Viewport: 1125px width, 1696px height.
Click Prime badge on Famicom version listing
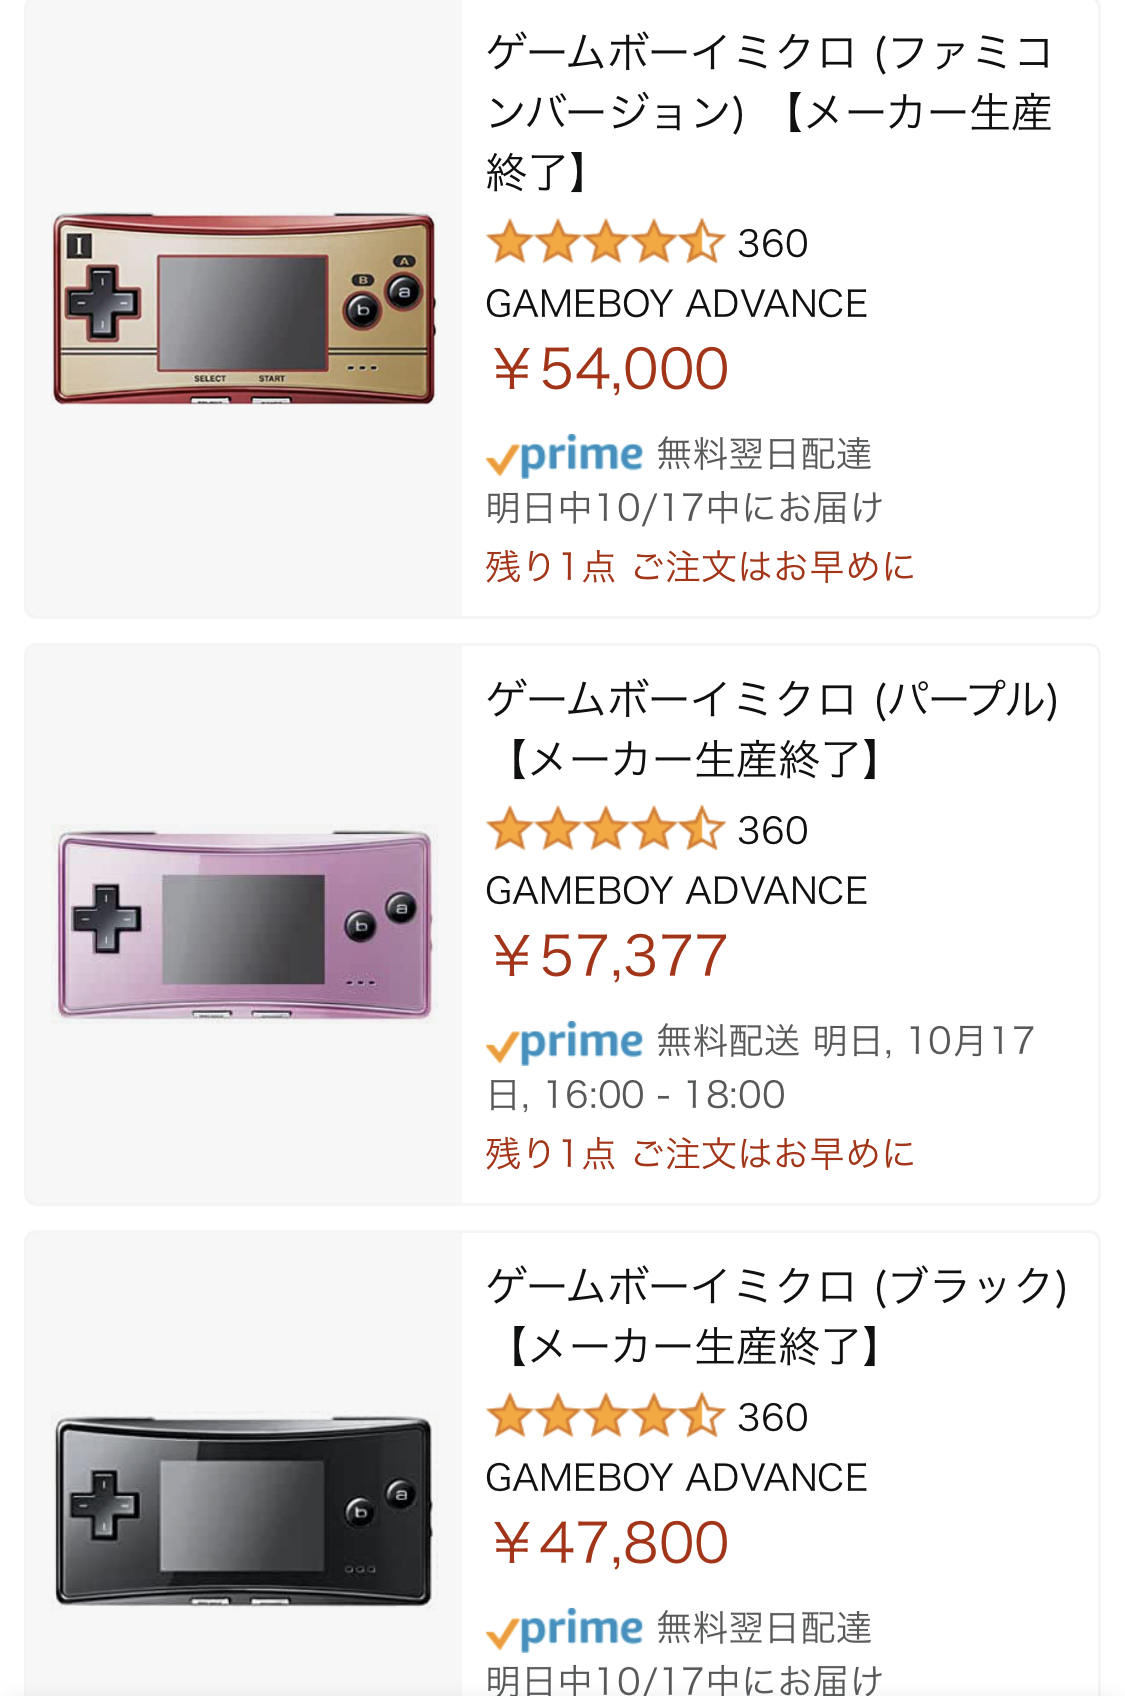[x=564, y=455]
